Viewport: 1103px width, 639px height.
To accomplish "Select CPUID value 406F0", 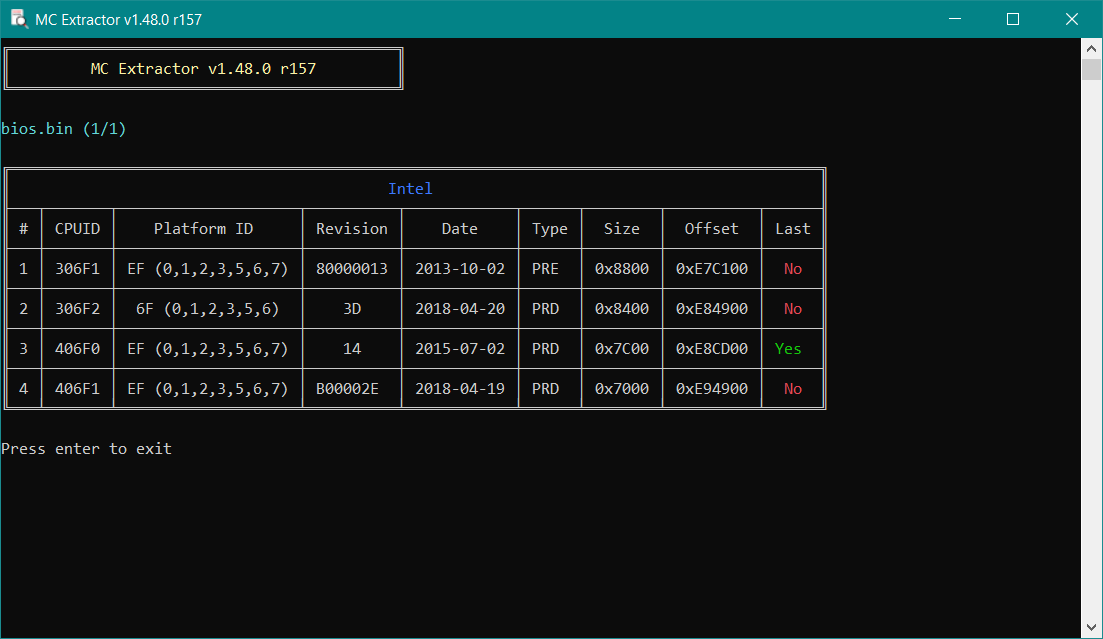I will pos(77,349).
